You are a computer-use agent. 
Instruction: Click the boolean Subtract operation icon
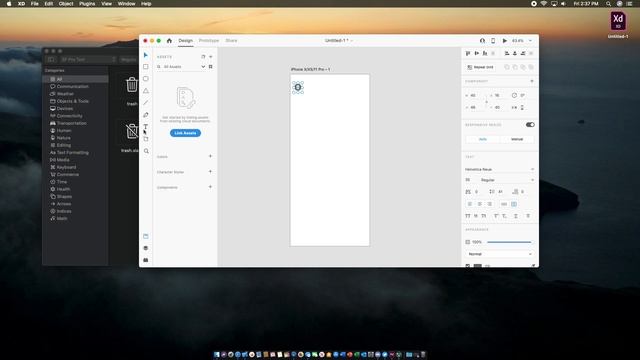point(515,67)
